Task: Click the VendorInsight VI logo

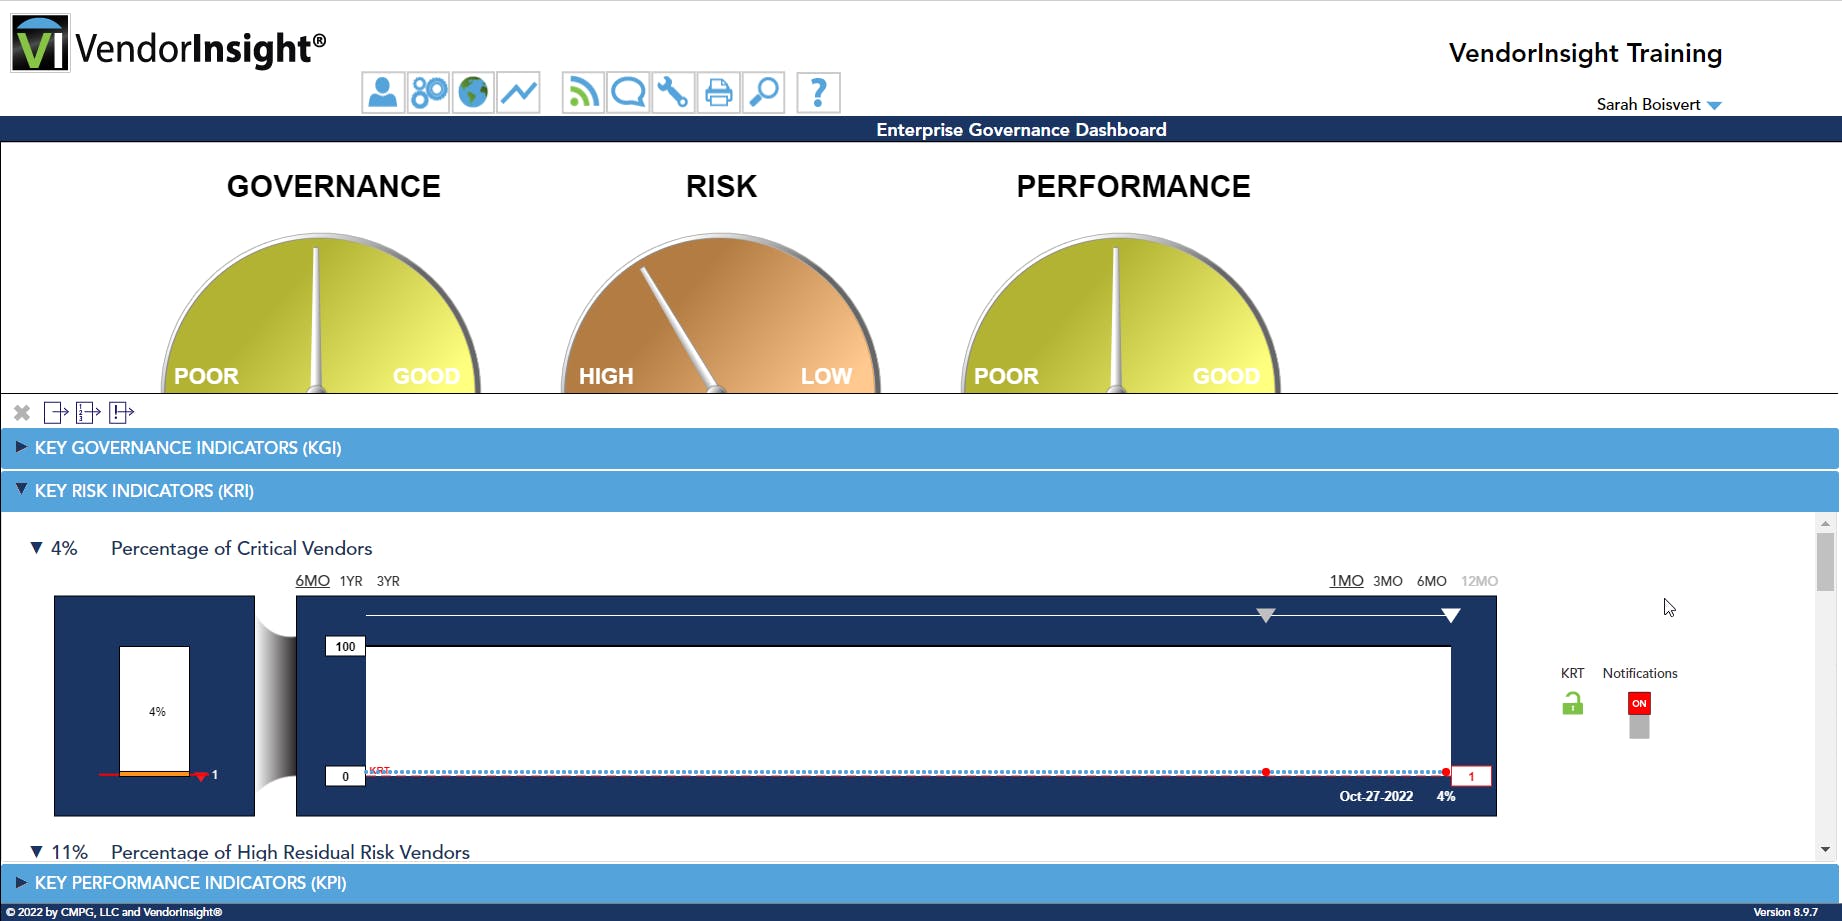Action: pyautogui.click(x=40, y=44)
